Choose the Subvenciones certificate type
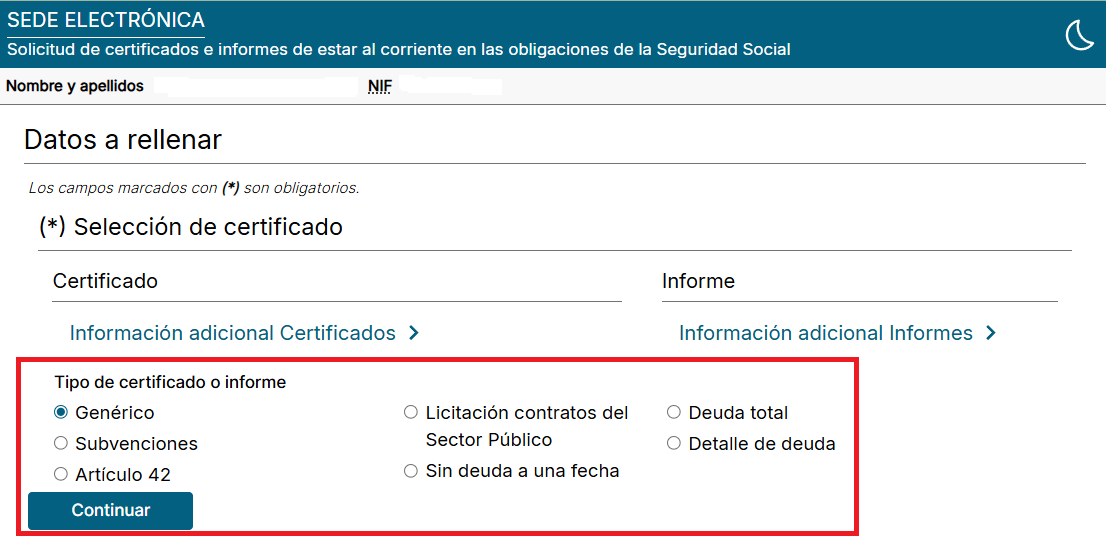 pos(61,444)
